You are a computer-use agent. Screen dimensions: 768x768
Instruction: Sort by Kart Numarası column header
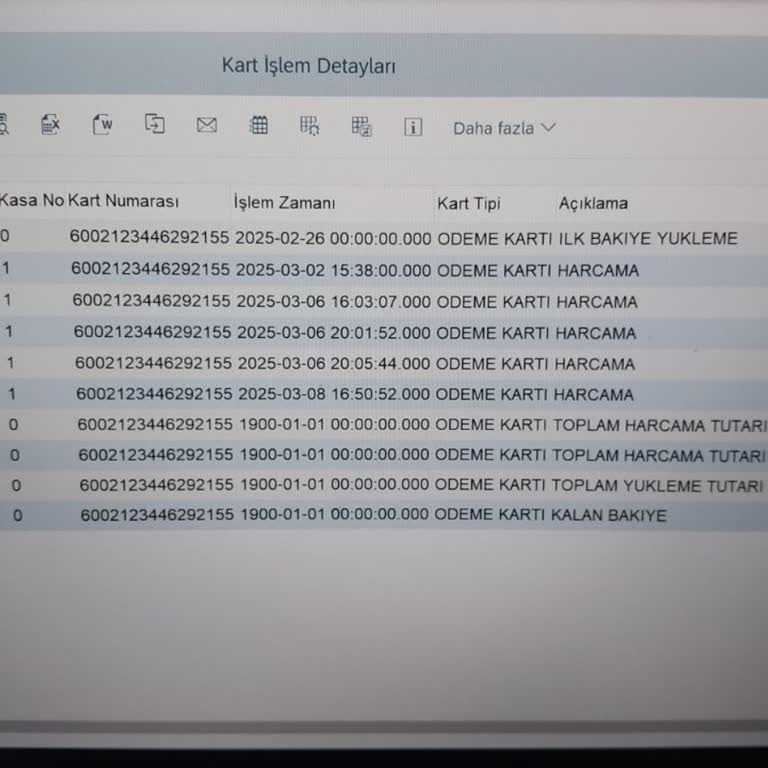(x=123, y=201)
